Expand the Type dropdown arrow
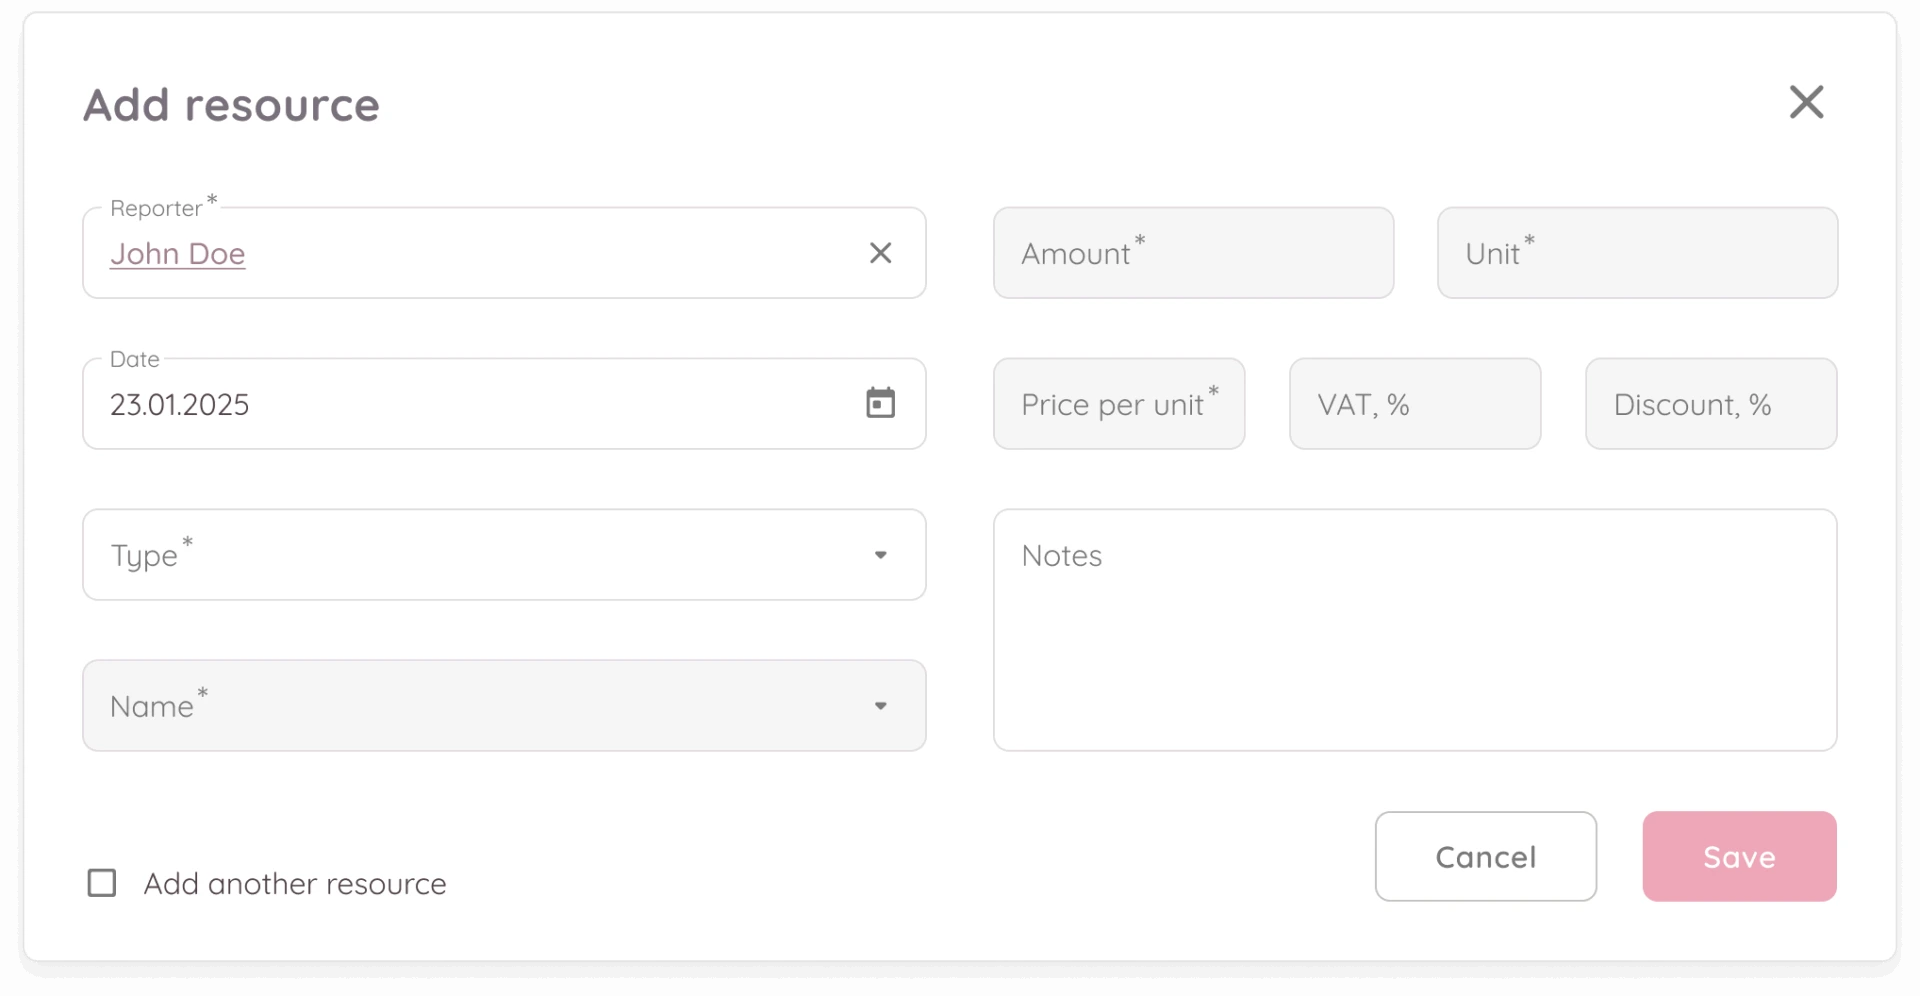This screenshot has width=1920, height=996. pos(880,555)
